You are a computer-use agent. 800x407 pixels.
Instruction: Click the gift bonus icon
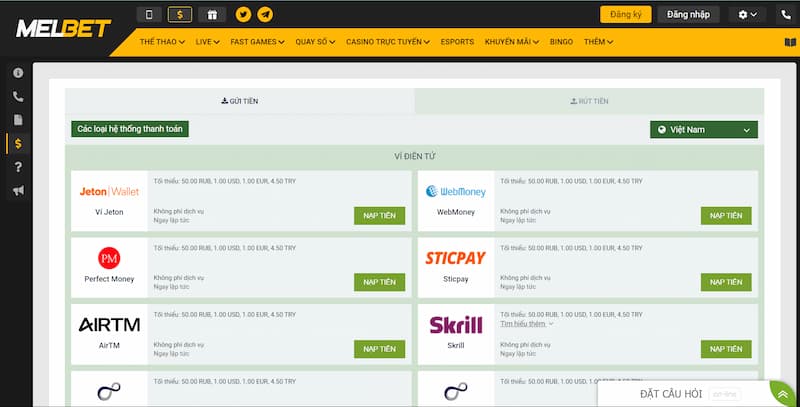211,14
